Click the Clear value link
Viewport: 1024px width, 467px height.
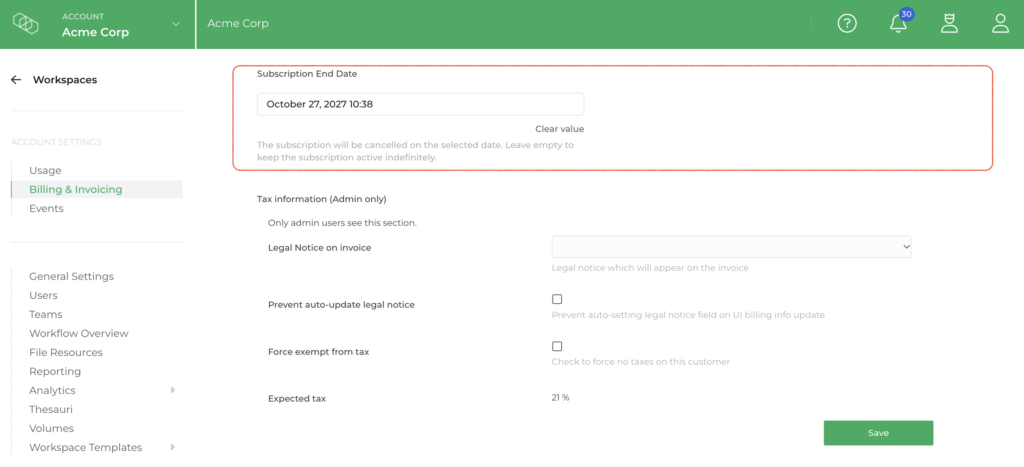[x=560, y=129]
